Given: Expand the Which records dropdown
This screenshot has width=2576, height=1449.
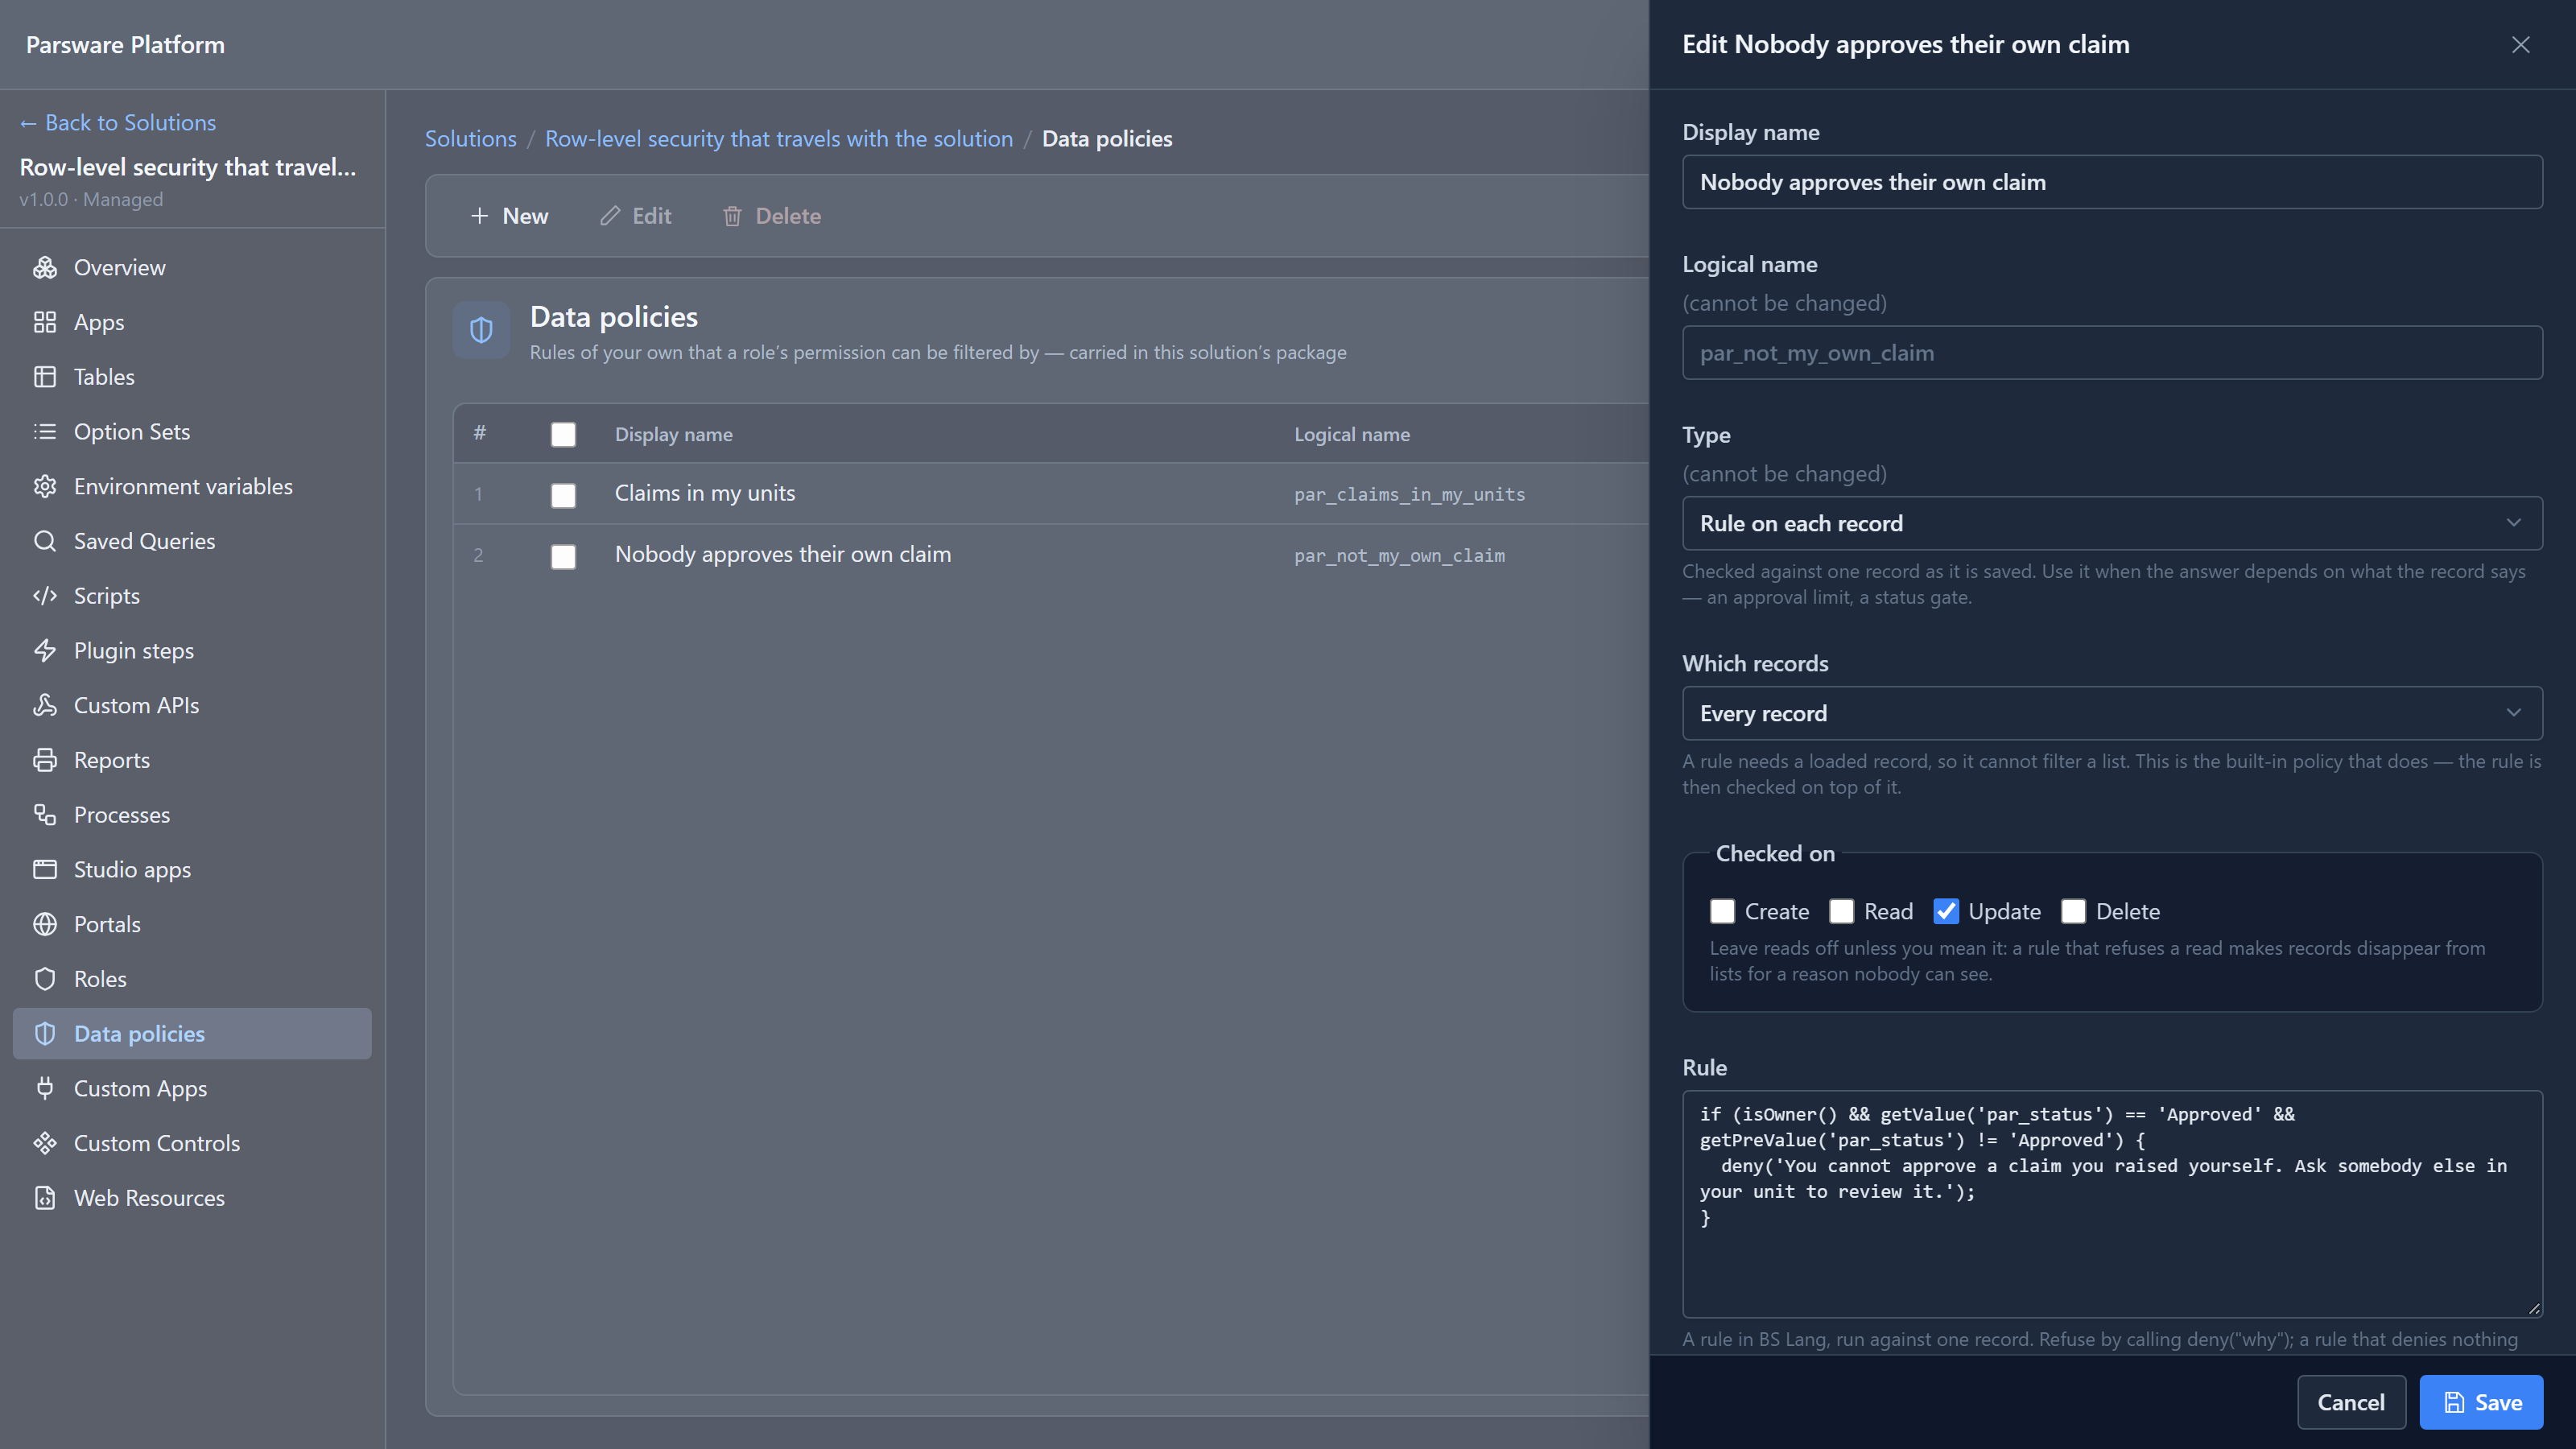Looking at the screenshot, I should pyautogui.click(x=2112, y=713).
